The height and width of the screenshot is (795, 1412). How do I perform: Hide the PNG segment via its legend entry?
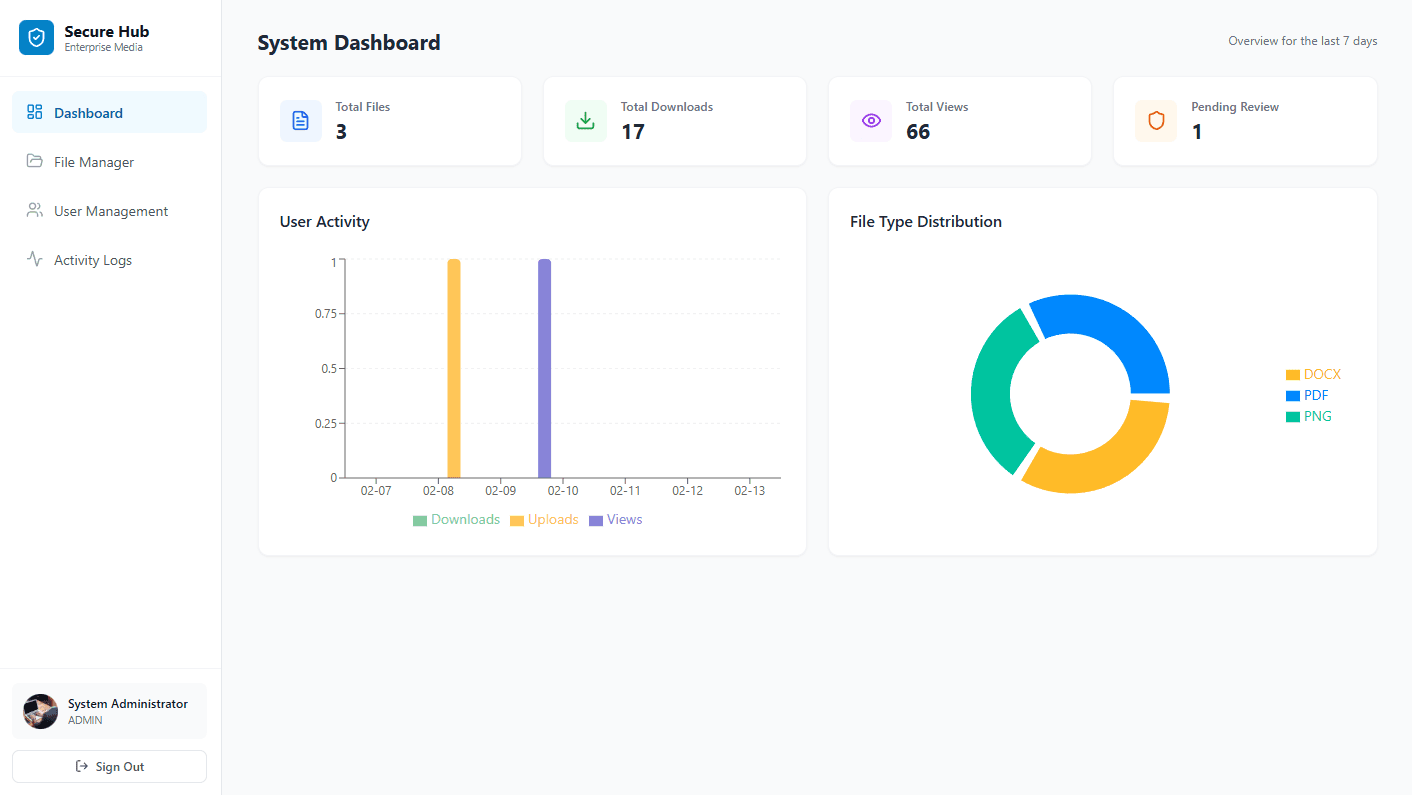coord(1309,415)
